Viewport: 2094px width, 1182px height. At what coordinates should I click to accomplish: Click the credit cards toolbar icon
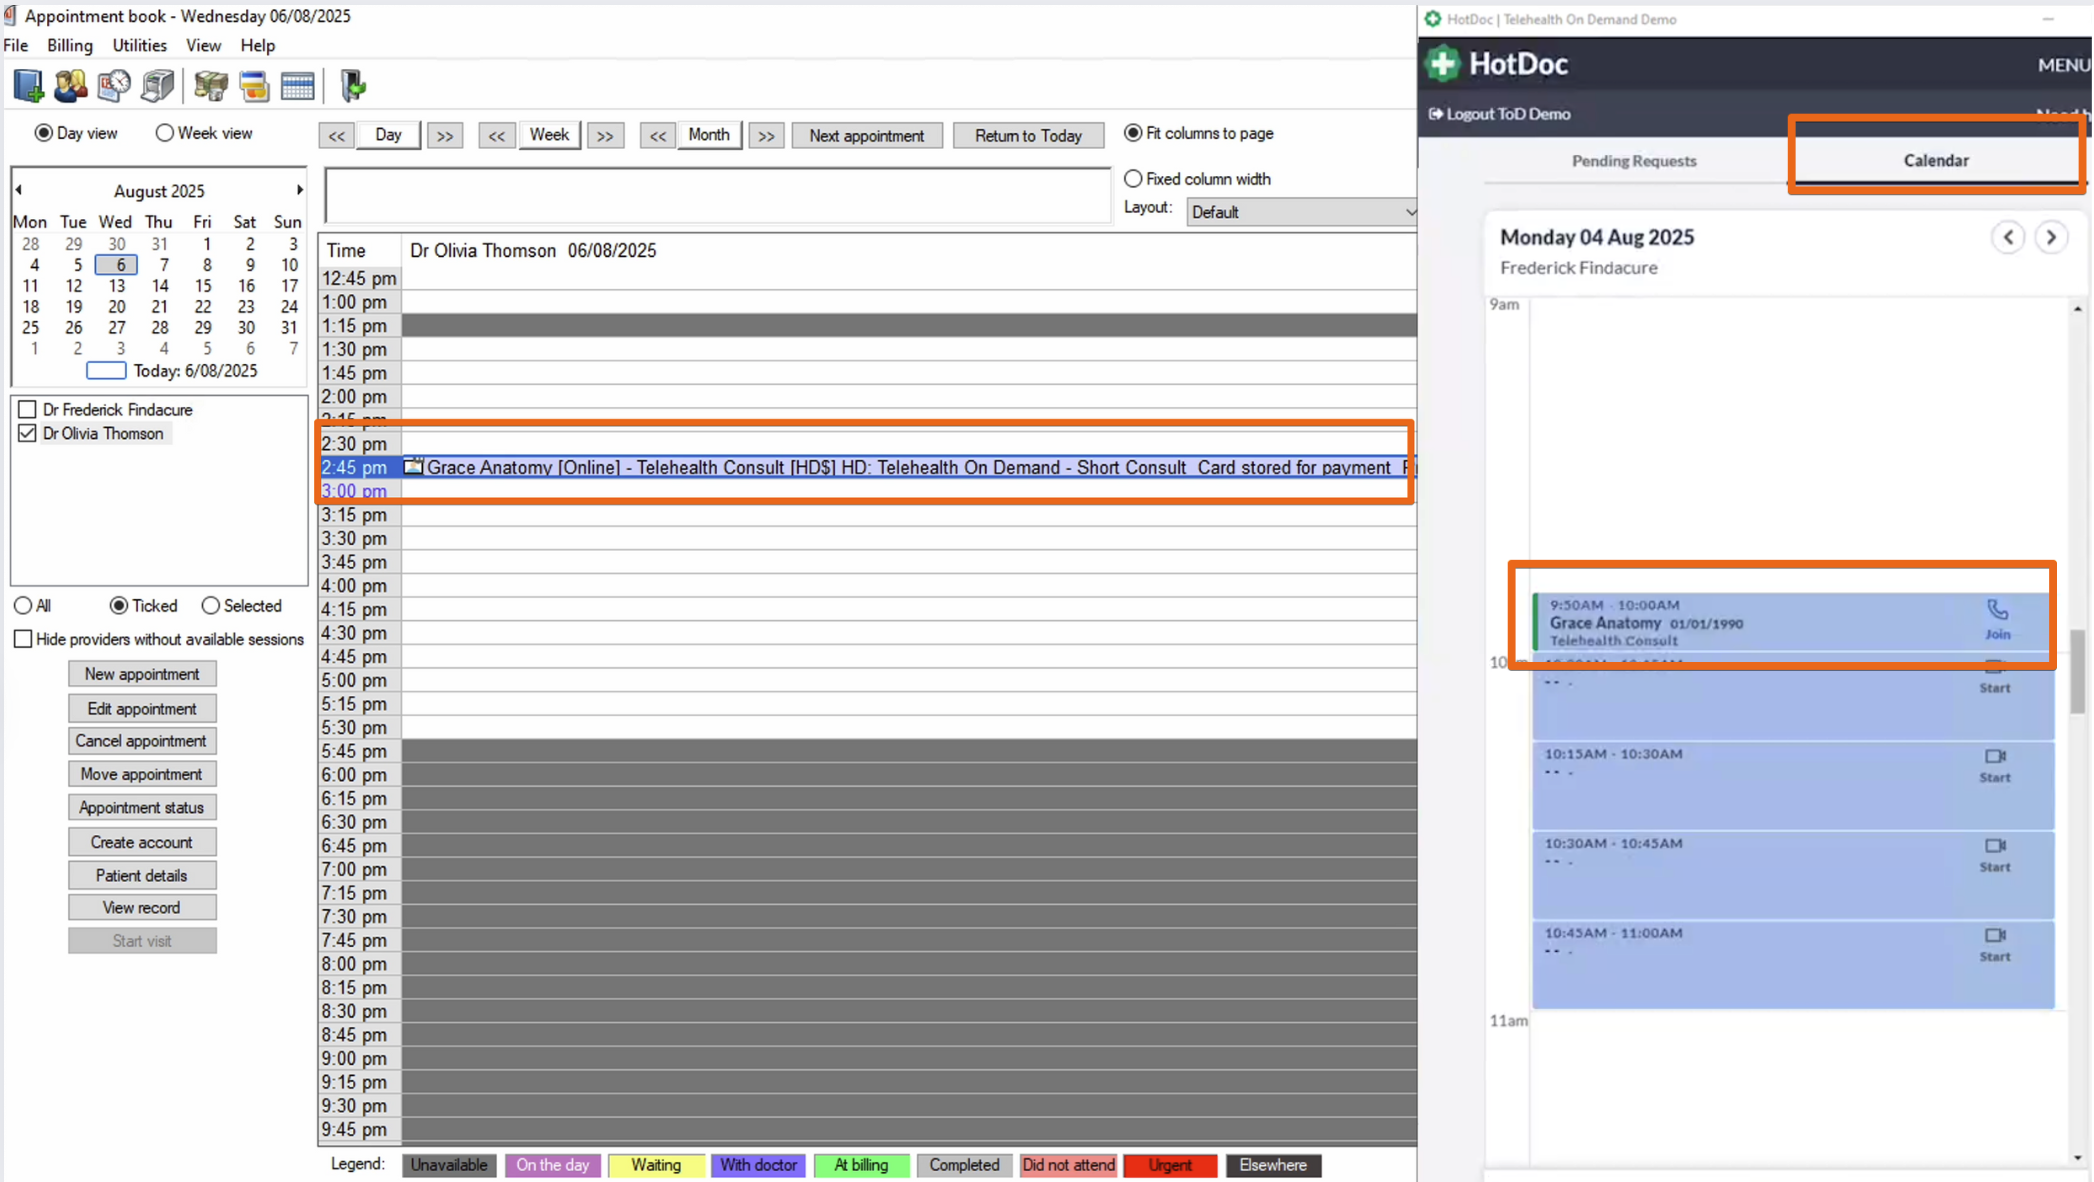(x=254, y=86)
